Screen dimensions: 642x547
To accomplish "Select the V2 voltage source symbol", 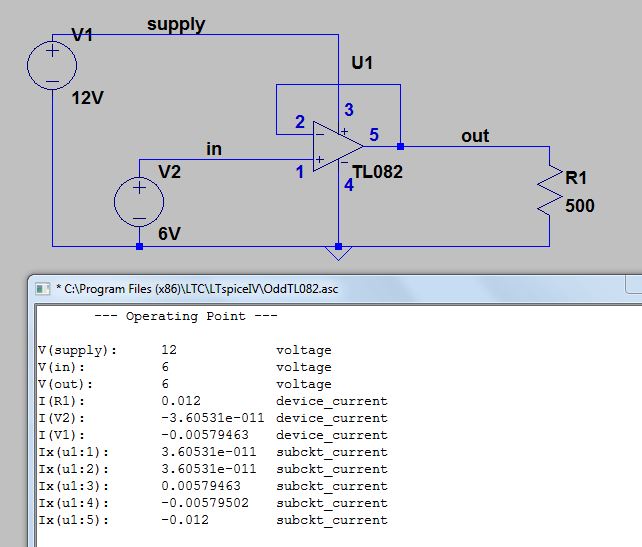I will point(139,201).
